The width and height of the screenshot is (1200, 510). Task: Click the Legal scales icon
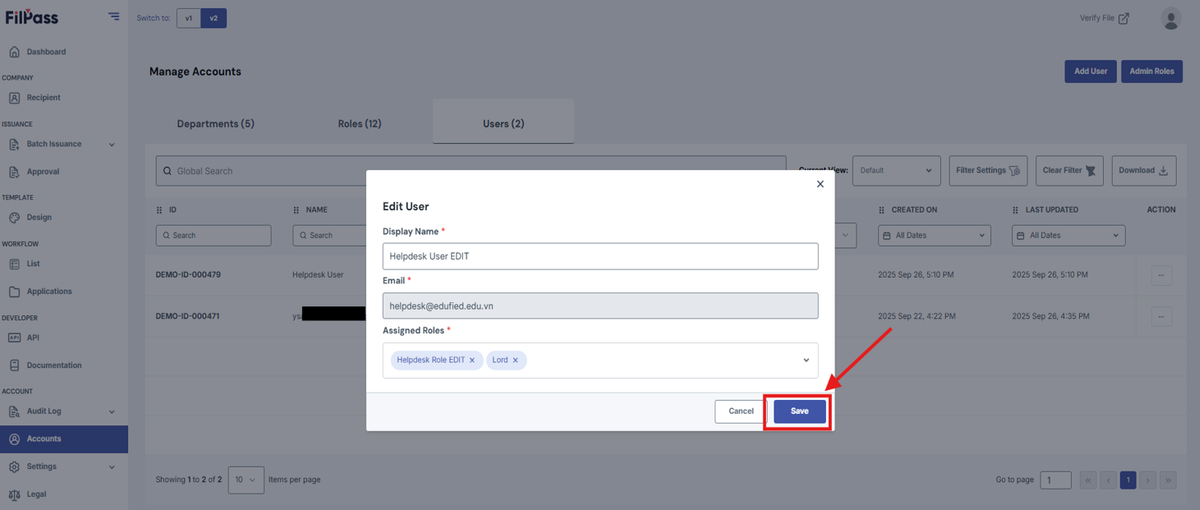[x=15, y=494]
